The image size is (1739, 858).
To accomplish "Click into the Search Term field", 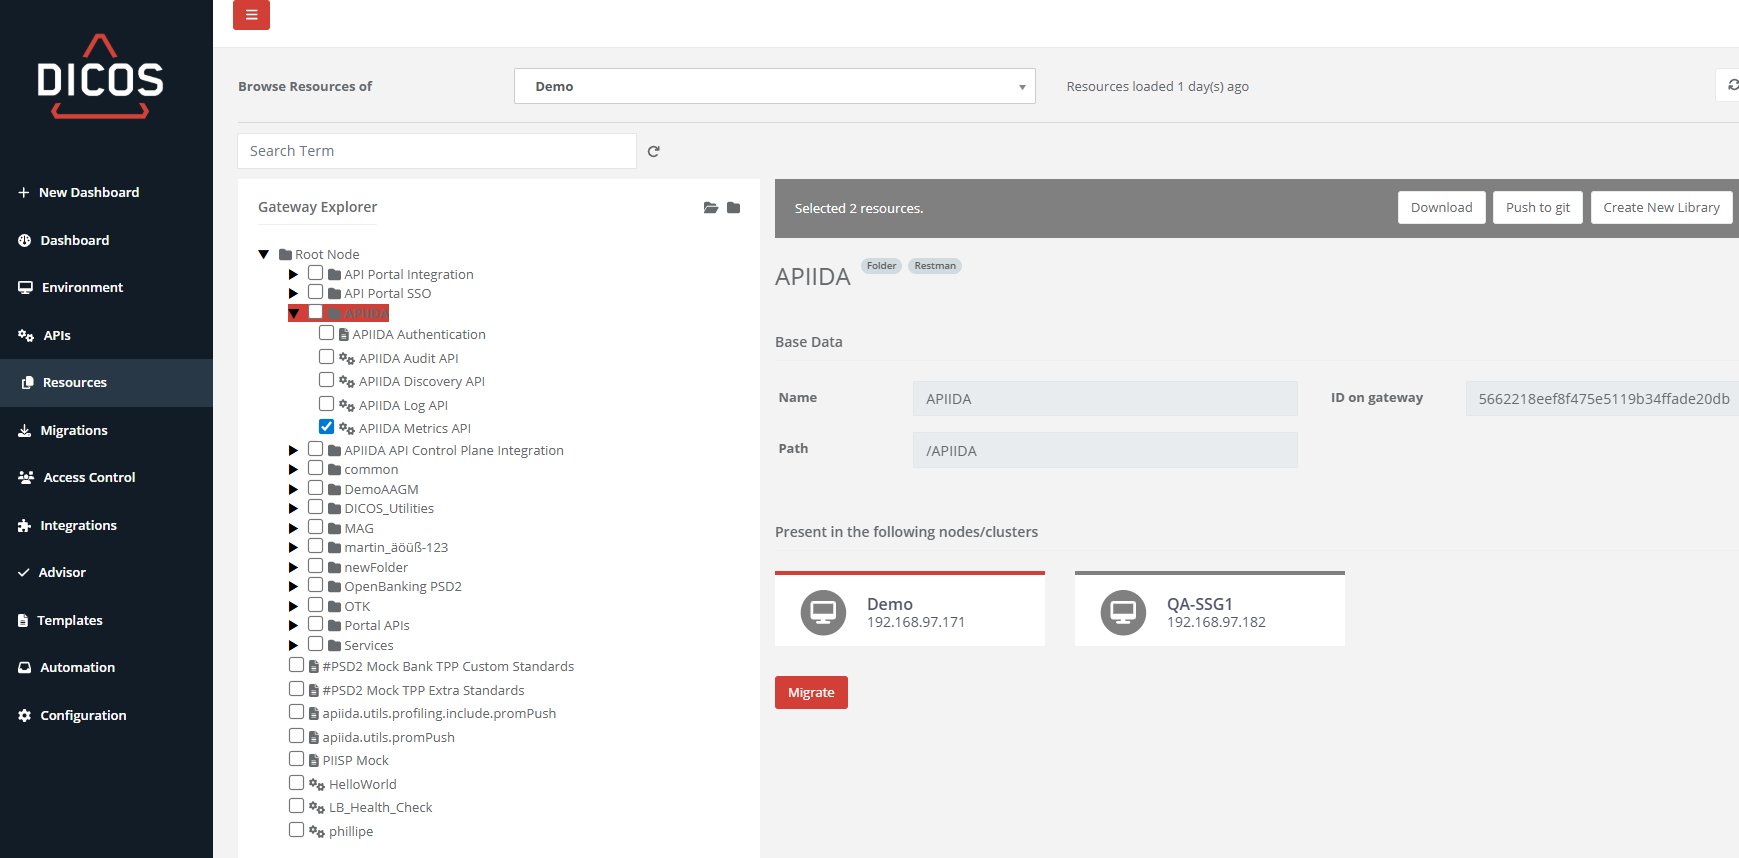I will coord(436,151).
